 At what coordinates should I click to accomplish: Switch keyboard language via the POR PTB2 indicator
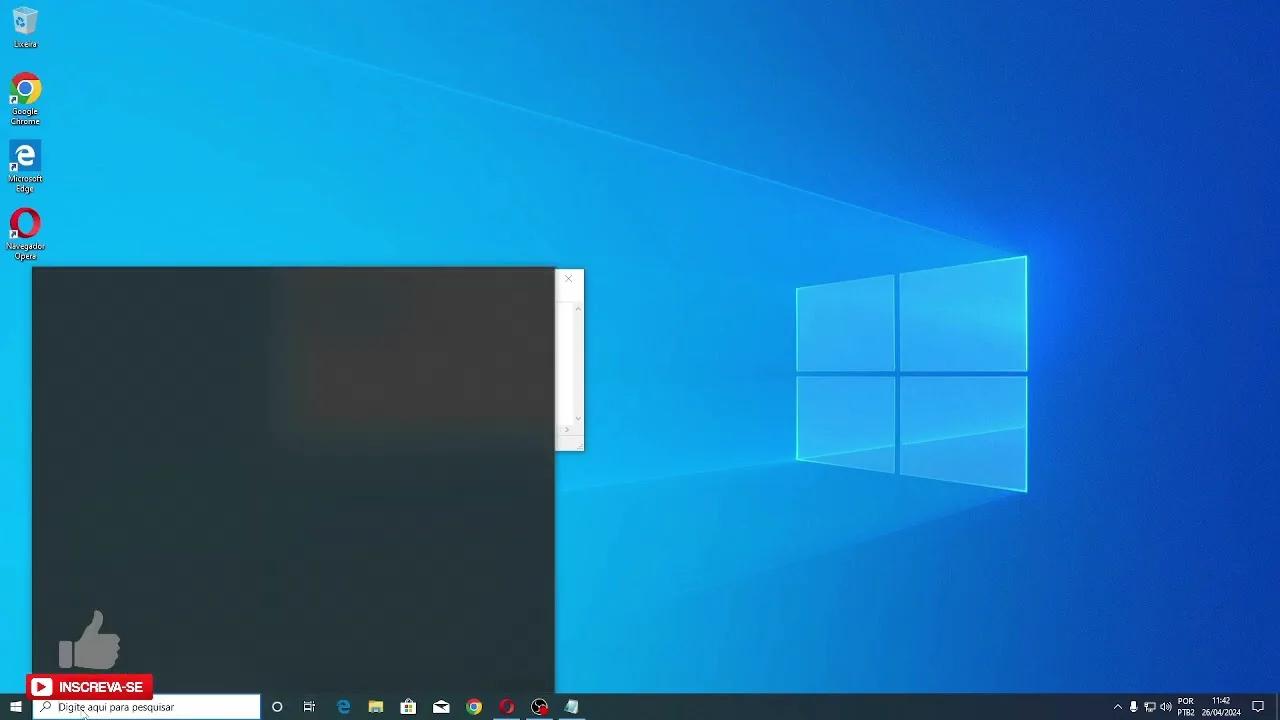click(x=1186, y=707)
